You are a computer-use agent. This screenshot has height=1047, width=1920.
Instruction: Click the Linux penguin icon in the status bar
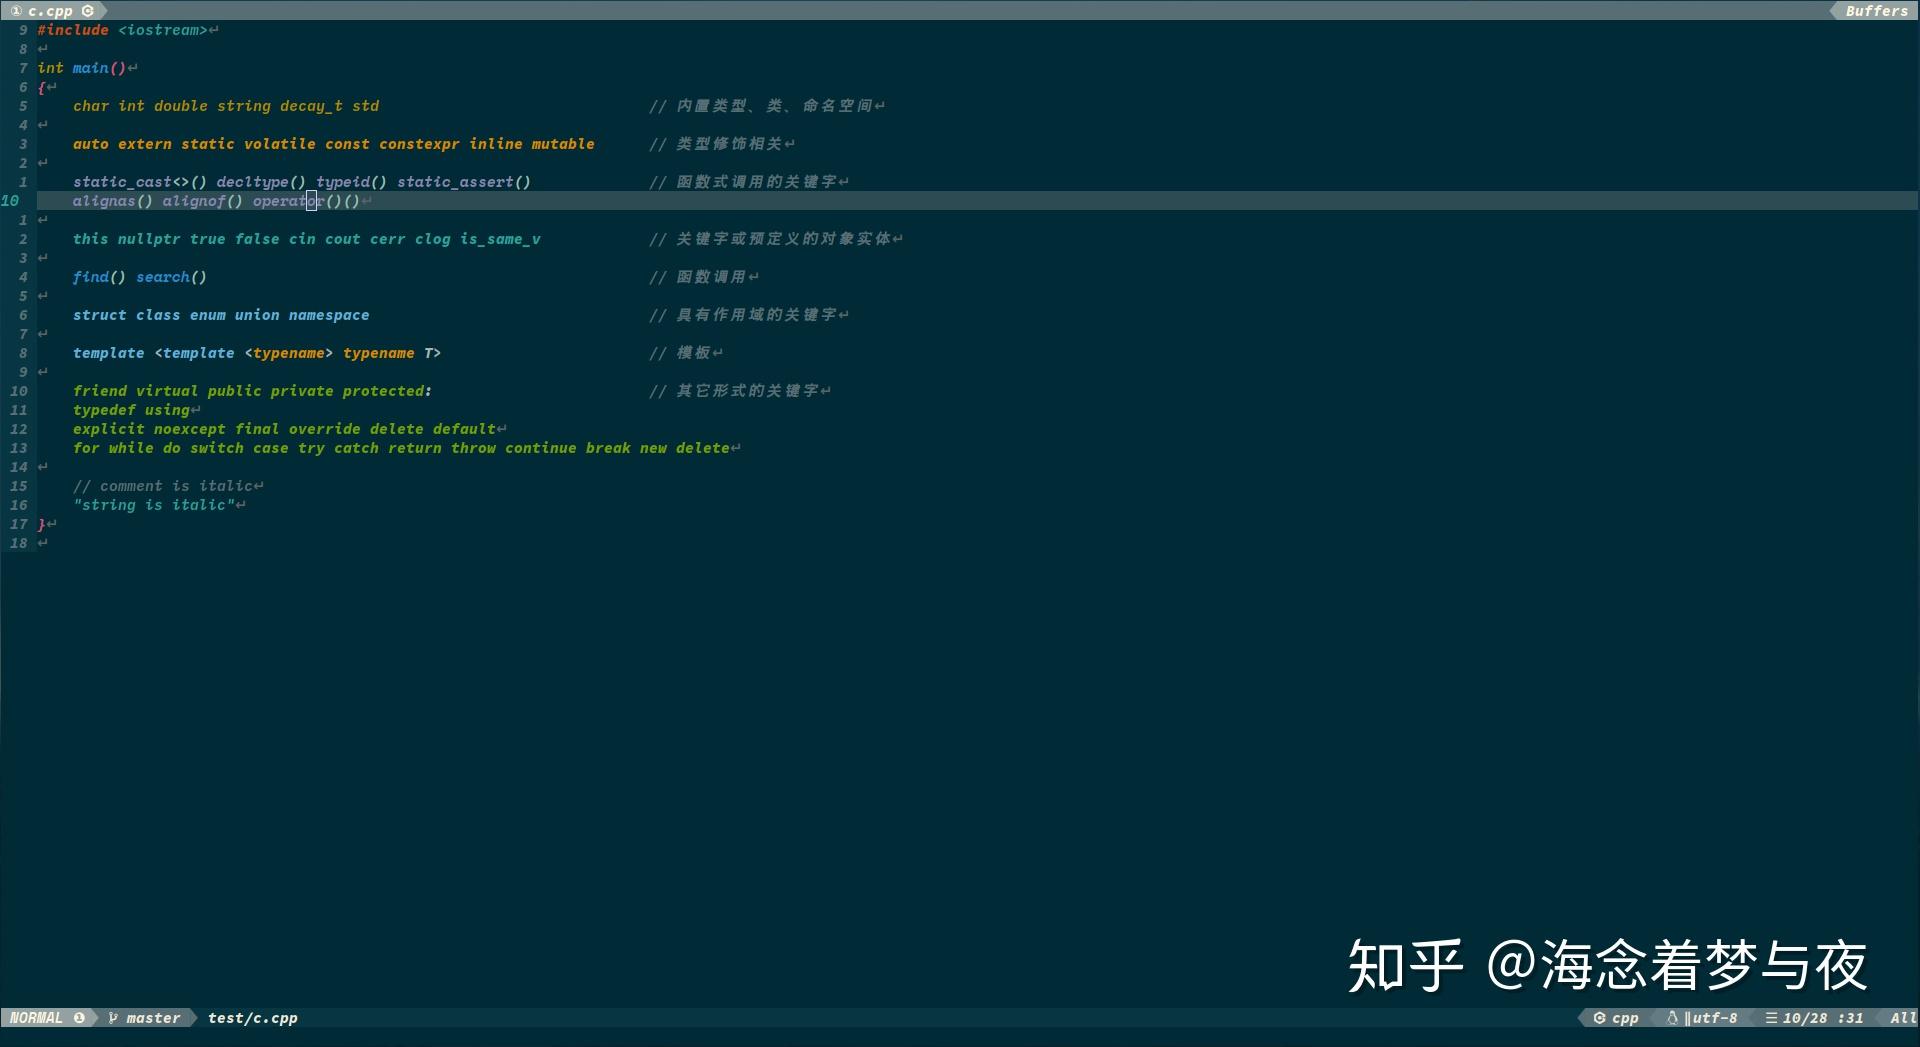point(1673,1018)
